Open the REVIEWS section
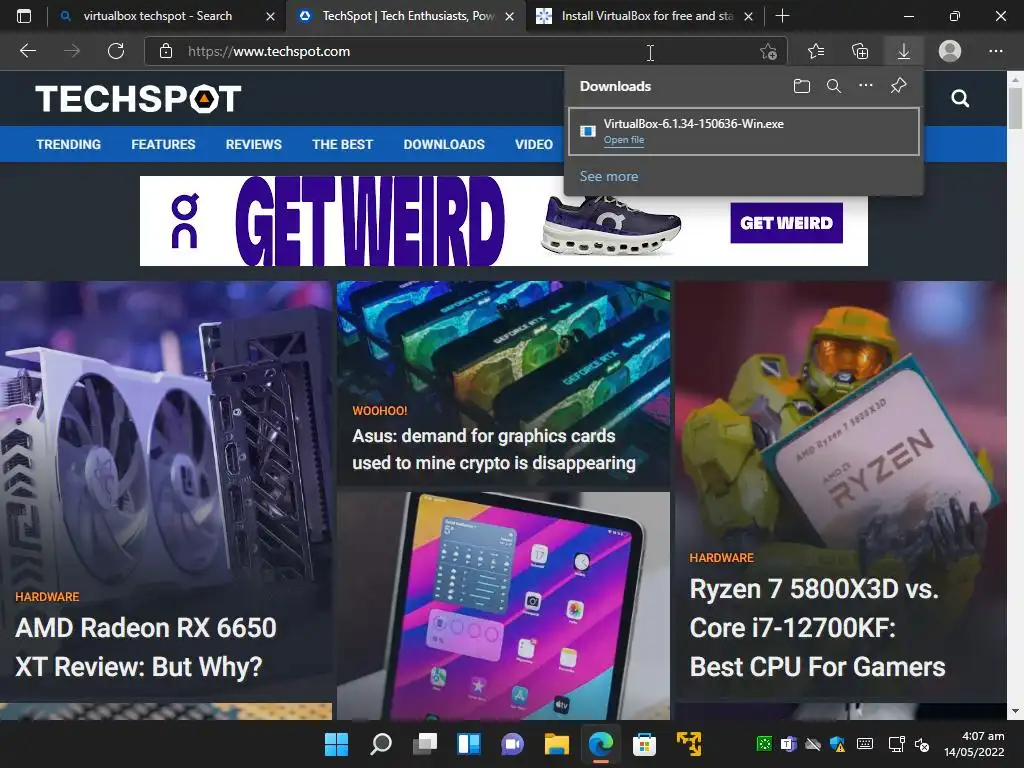The image size is (1024, 768). point(253,144)
